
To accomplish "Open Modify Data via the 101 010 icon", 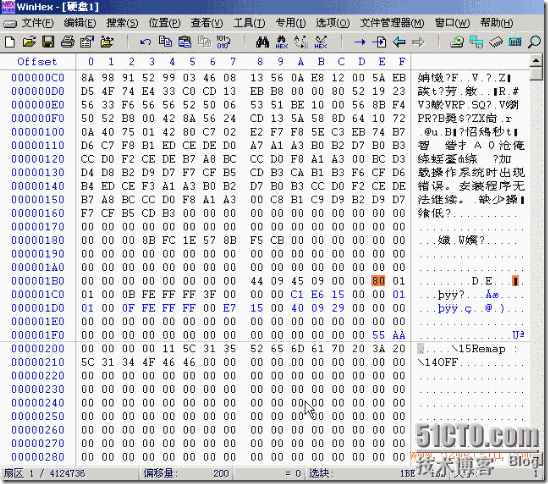I will tap(223, 42).
